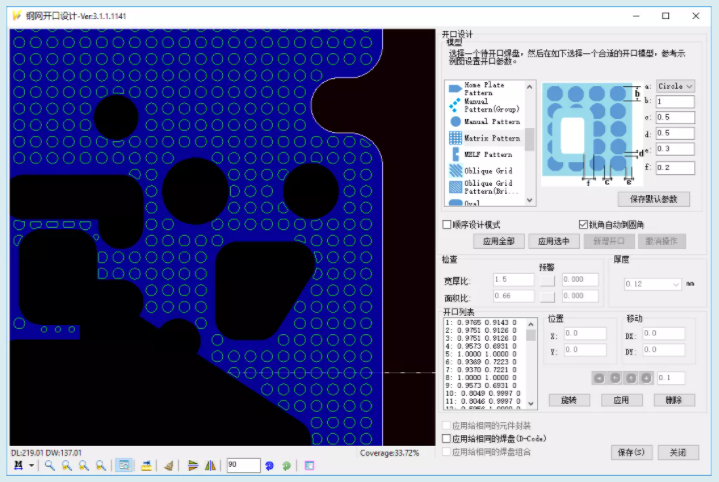Click the vertical flip icon
Viewport: 719px width, 482px height.
click(193, 465)
